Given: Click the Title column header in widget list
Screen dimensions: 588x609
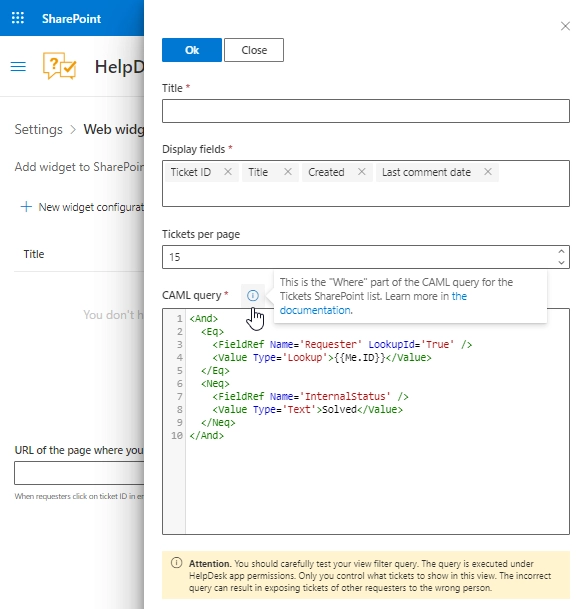Looking at the screenshot, I should pyautogui.click(x=34, y=254).
